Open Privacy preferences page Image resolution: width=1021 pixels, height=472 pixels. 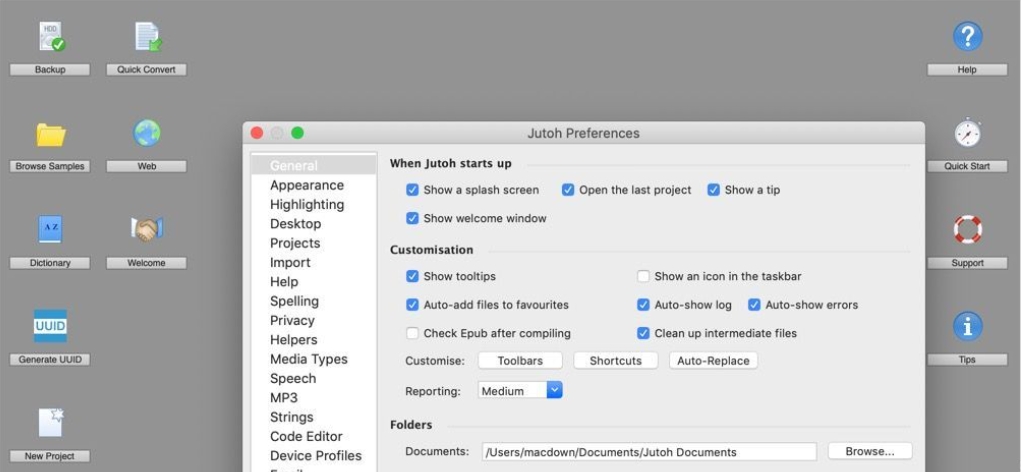pos(313,320)
